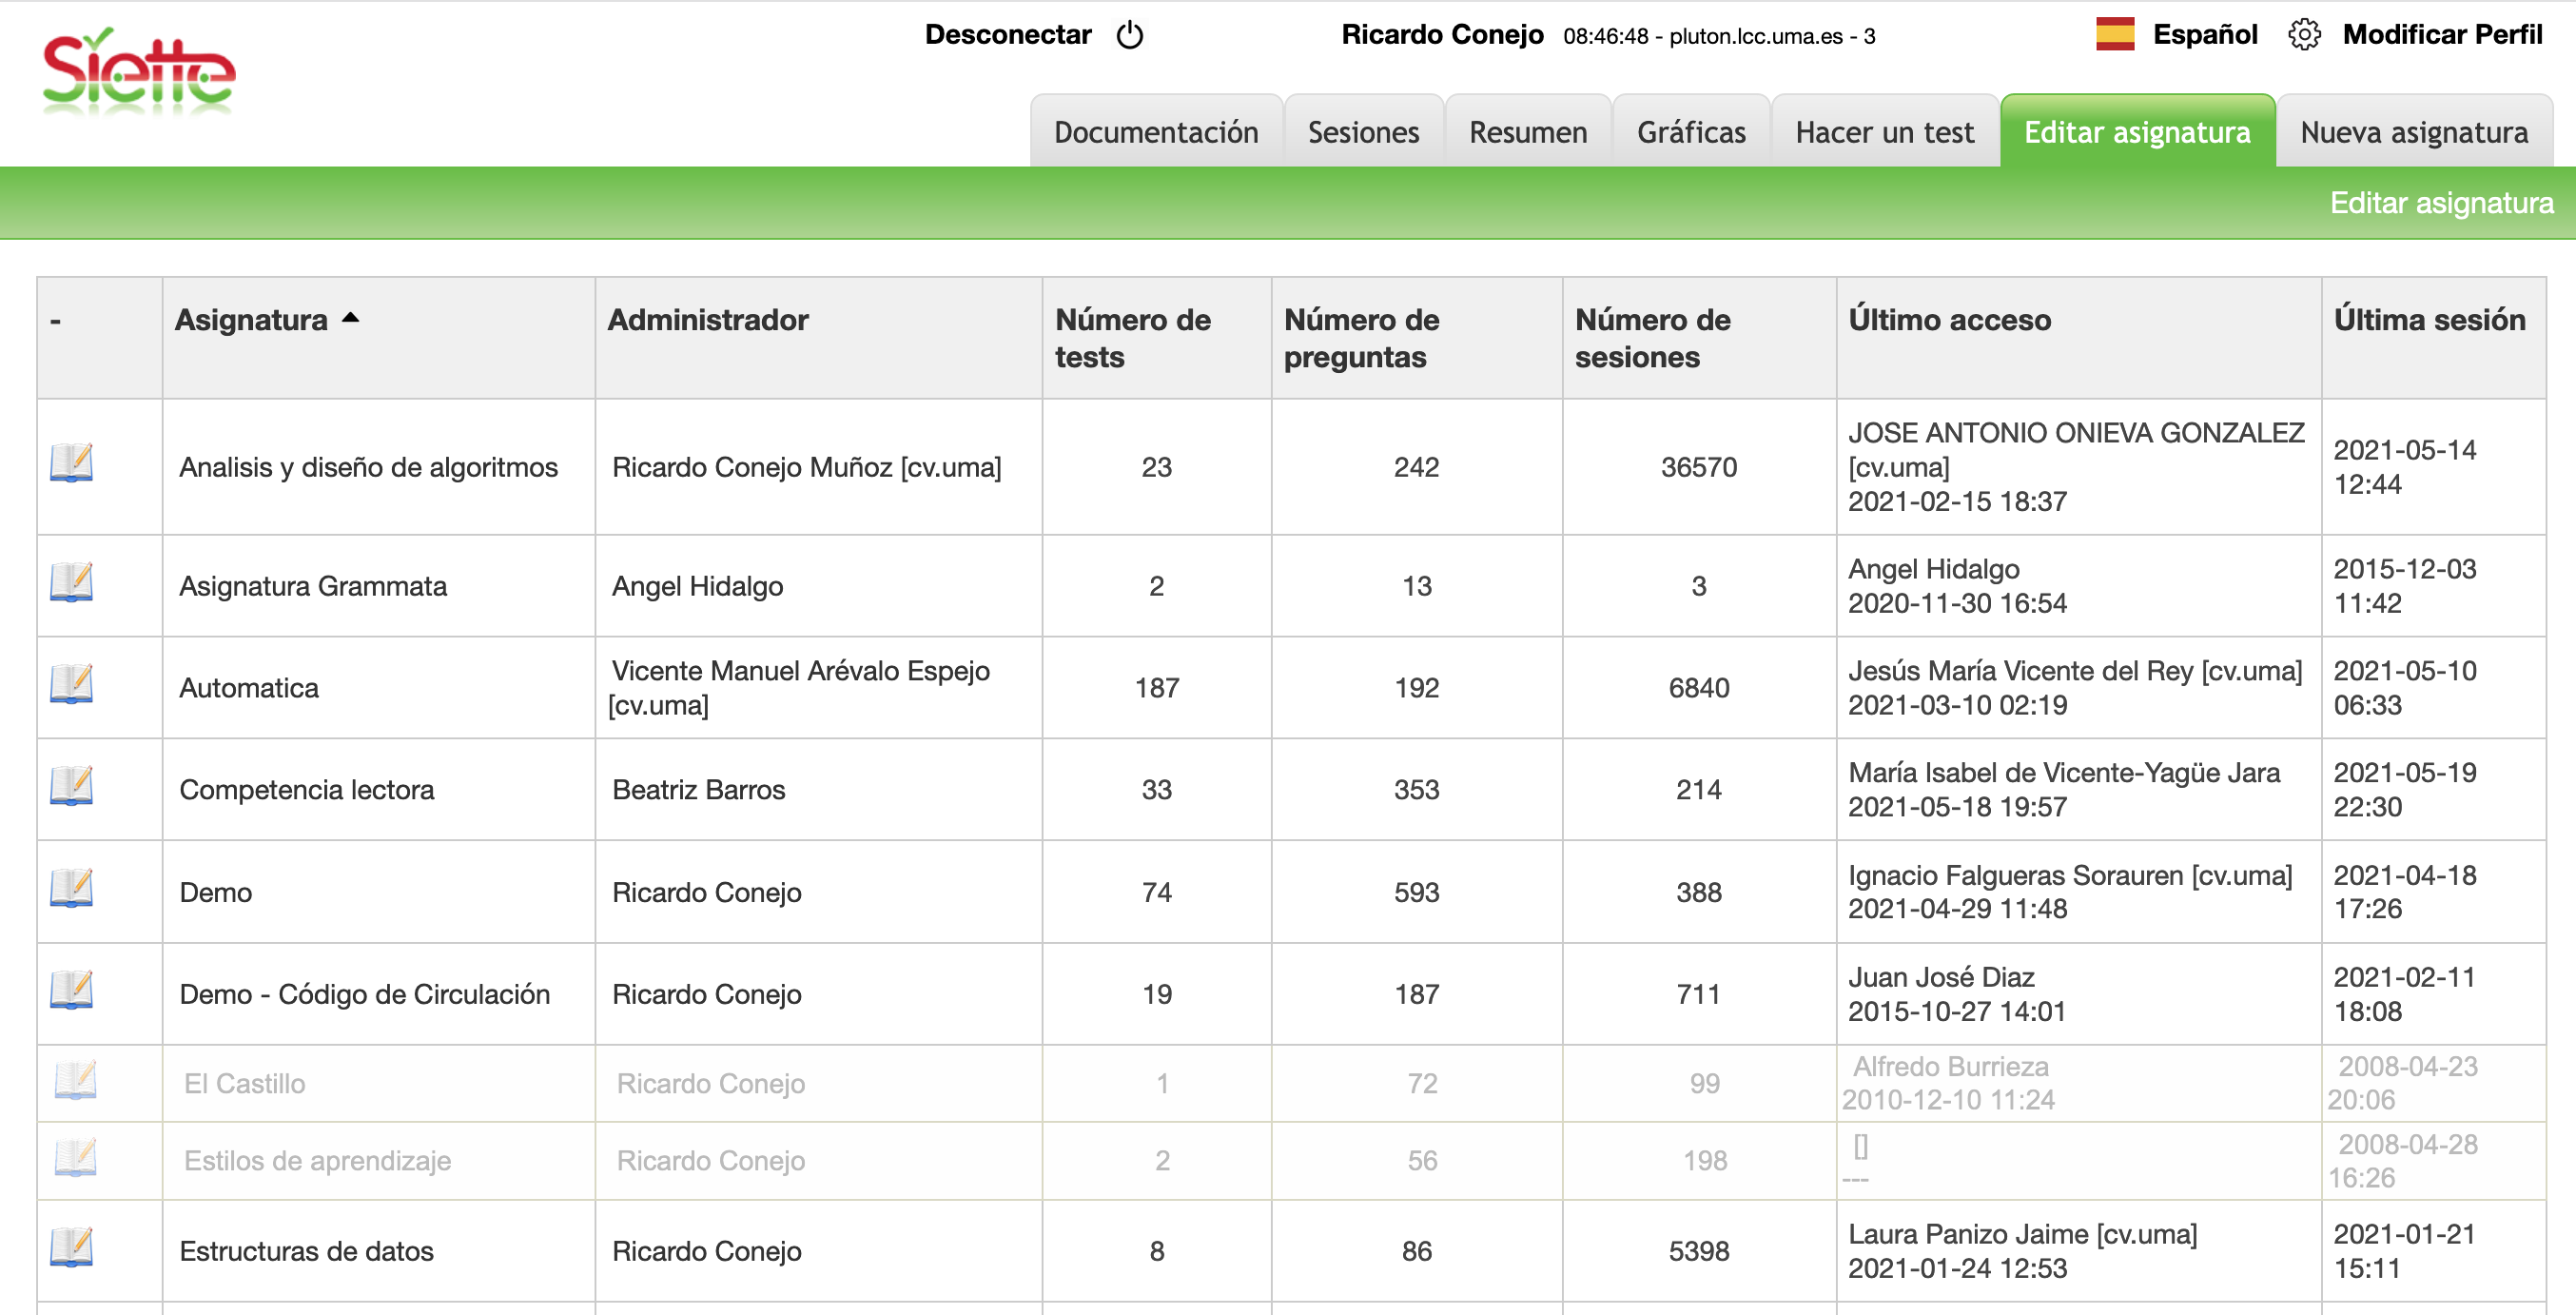The width and height of the screenshot is (2576, 1315).
Task: Click the Desconectar link
Action: coord(1007,35)
